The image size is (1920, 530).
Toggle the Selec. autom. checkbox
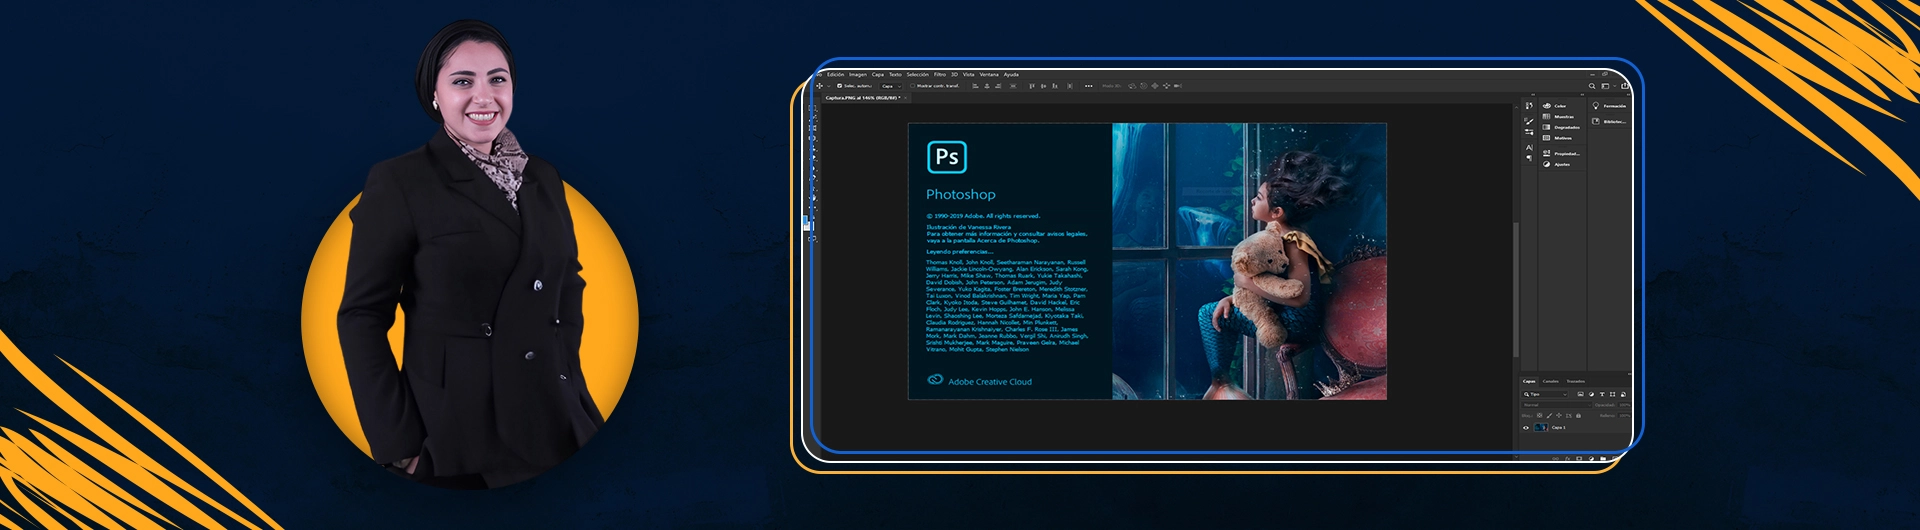pyautogui.click(x=839, y=86)
